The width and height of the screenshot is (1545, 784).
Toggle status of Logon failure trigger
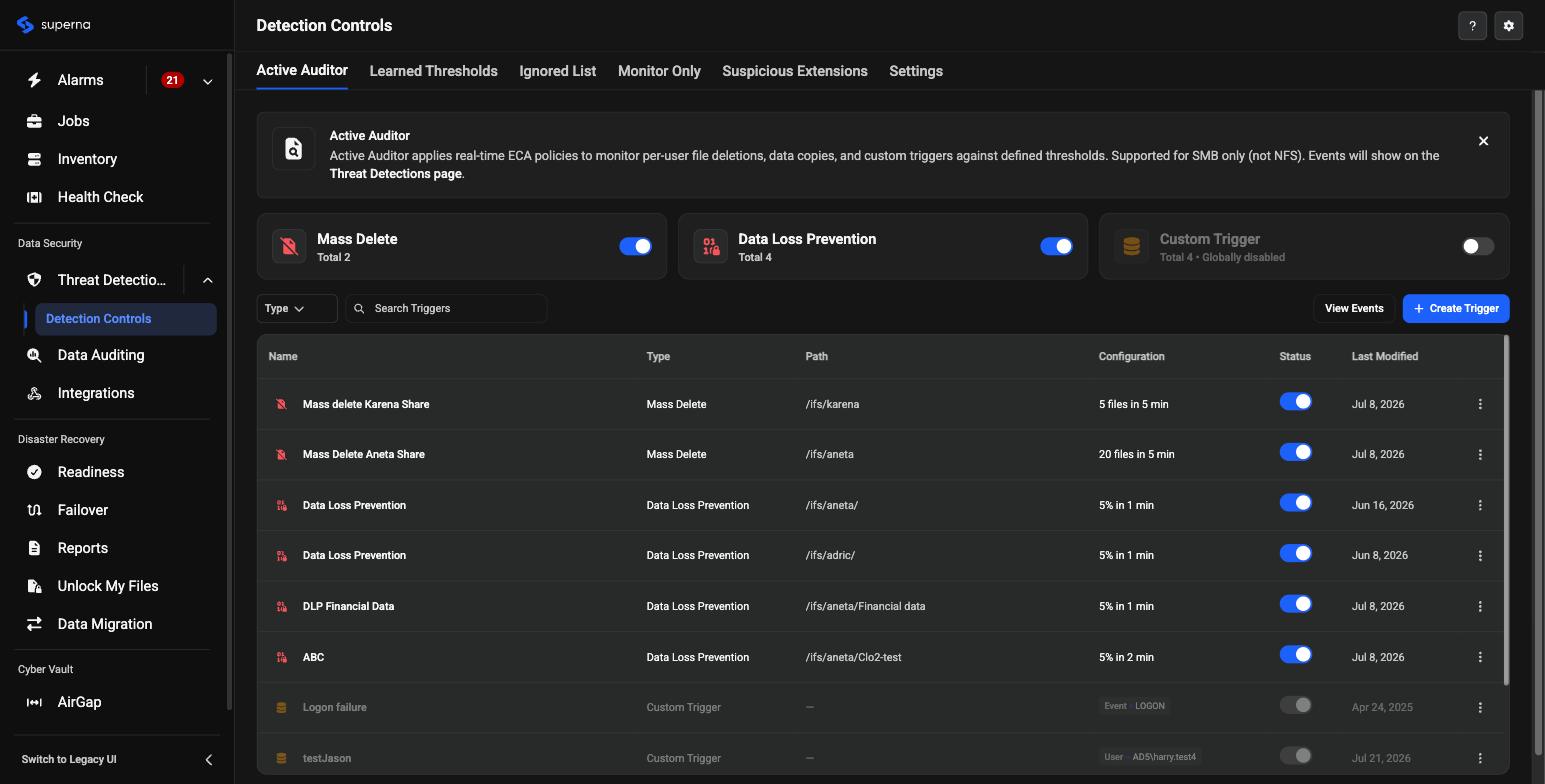click(x=1295, y=705)
